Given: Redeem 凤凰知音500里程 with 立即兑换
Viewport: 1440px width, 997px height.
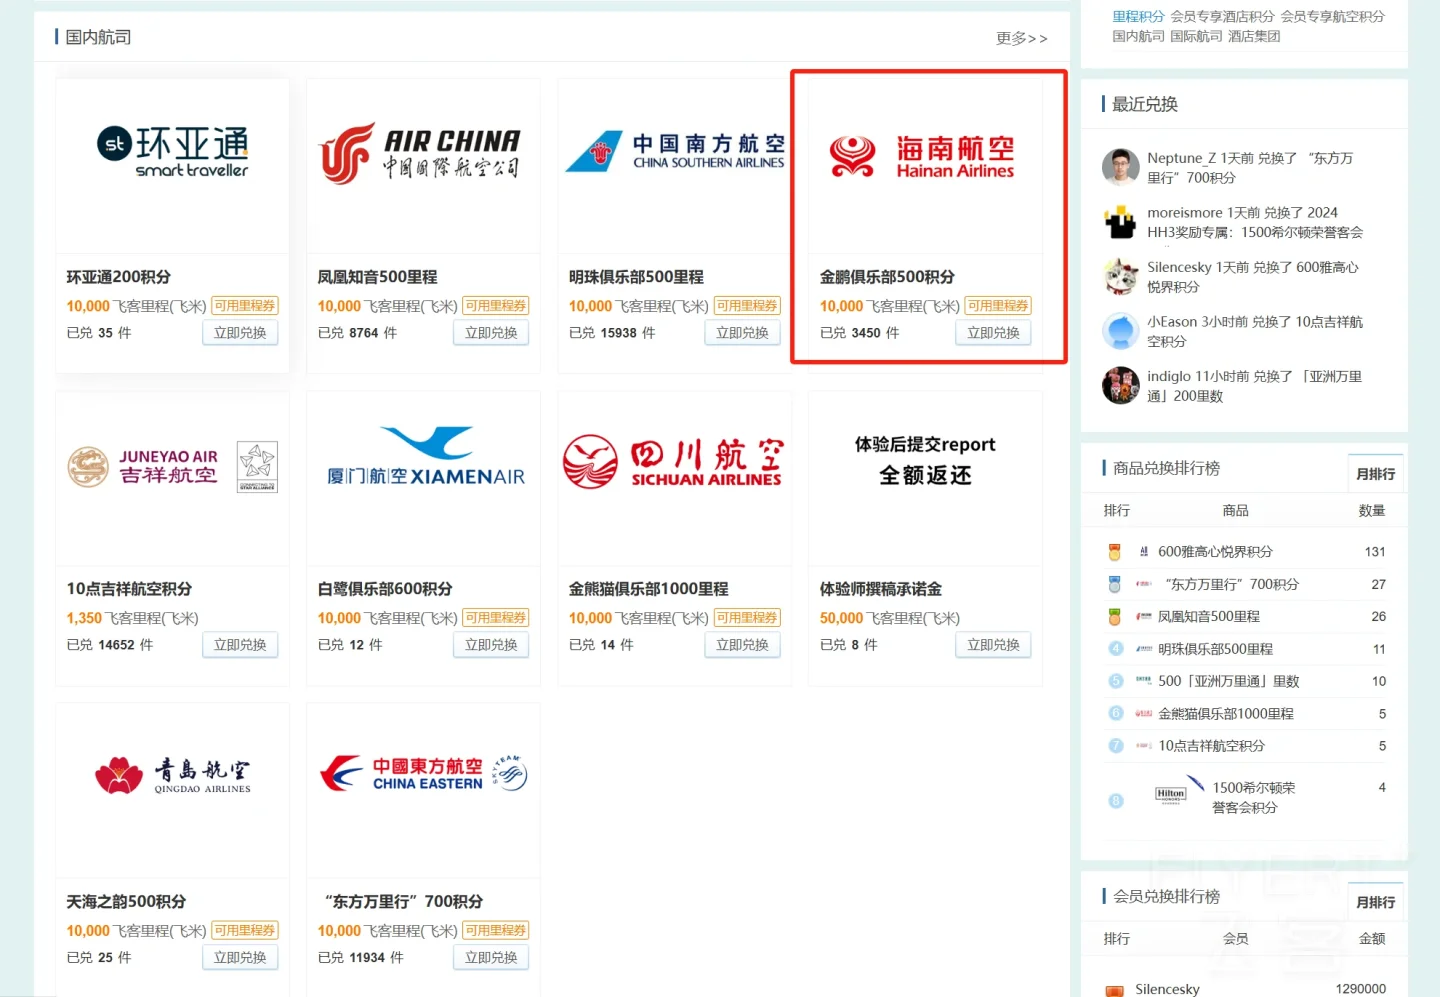Looking at the screenshot, I should coord(491,333).
